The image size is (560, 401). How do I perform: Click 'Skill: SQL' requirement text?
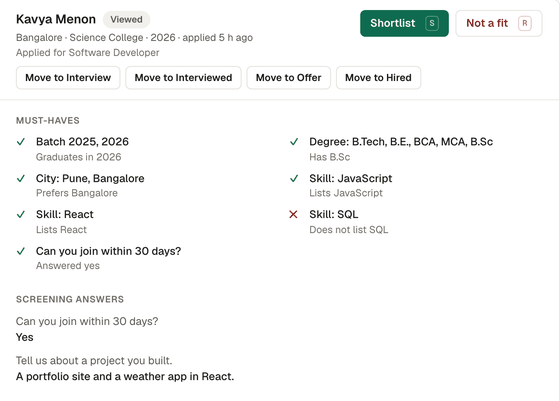tap(334, 214)
